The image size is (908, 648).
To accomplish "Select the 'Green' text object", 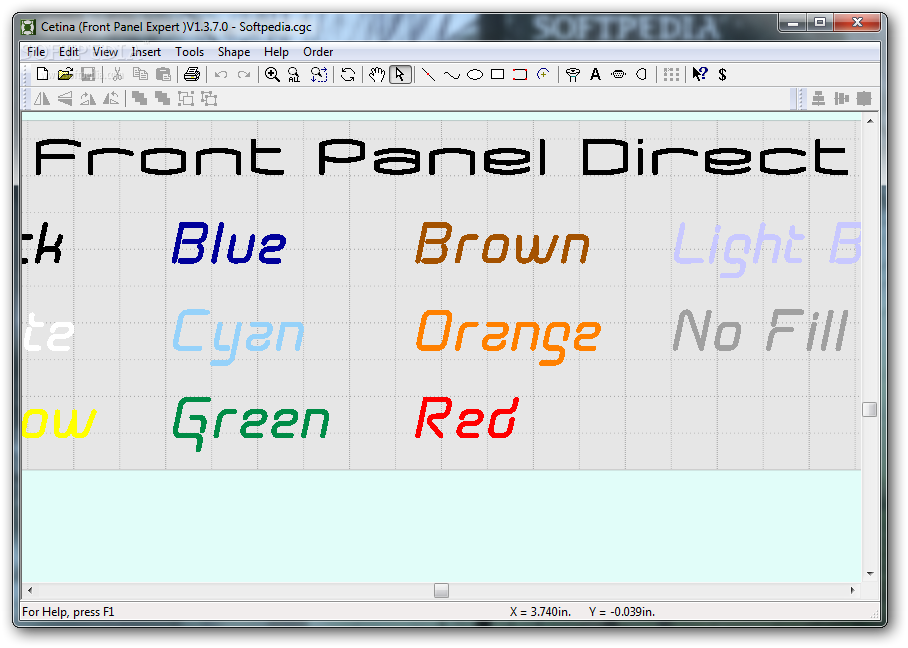I will 251,423.
